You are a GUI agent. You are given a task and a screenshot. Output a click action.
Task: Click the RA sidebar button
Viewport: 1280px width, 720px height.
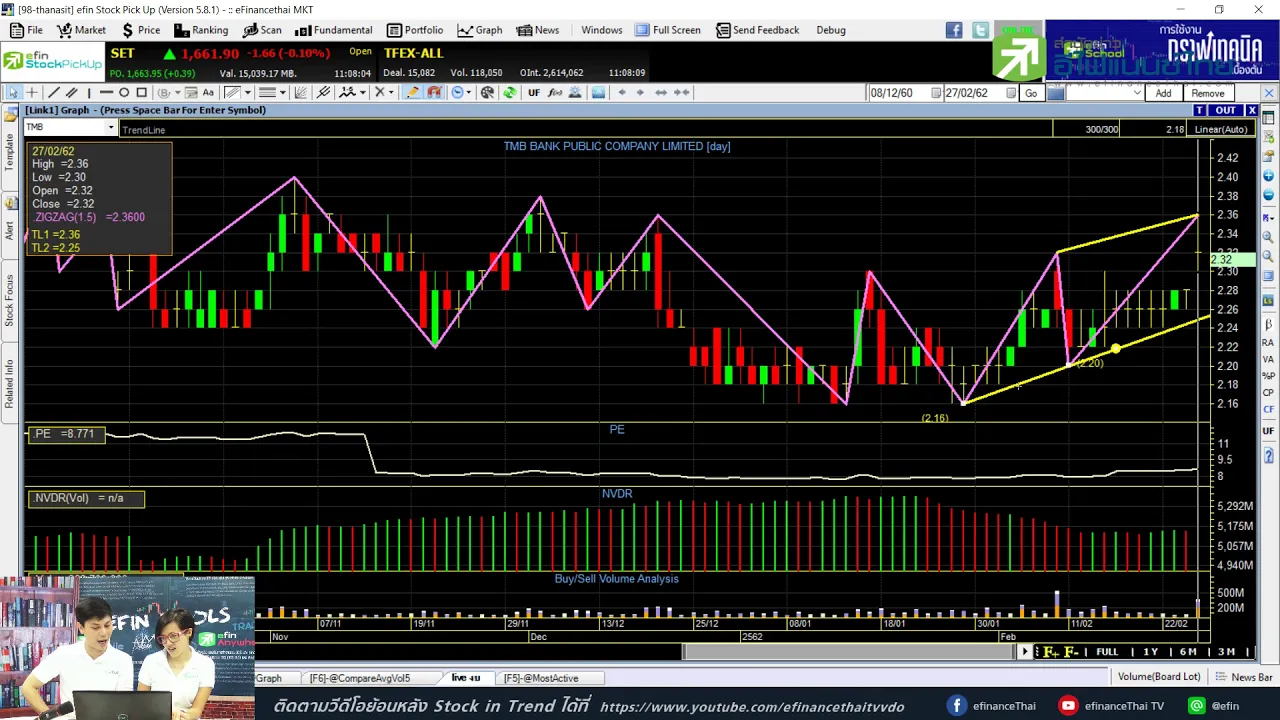click(1268, 343)
